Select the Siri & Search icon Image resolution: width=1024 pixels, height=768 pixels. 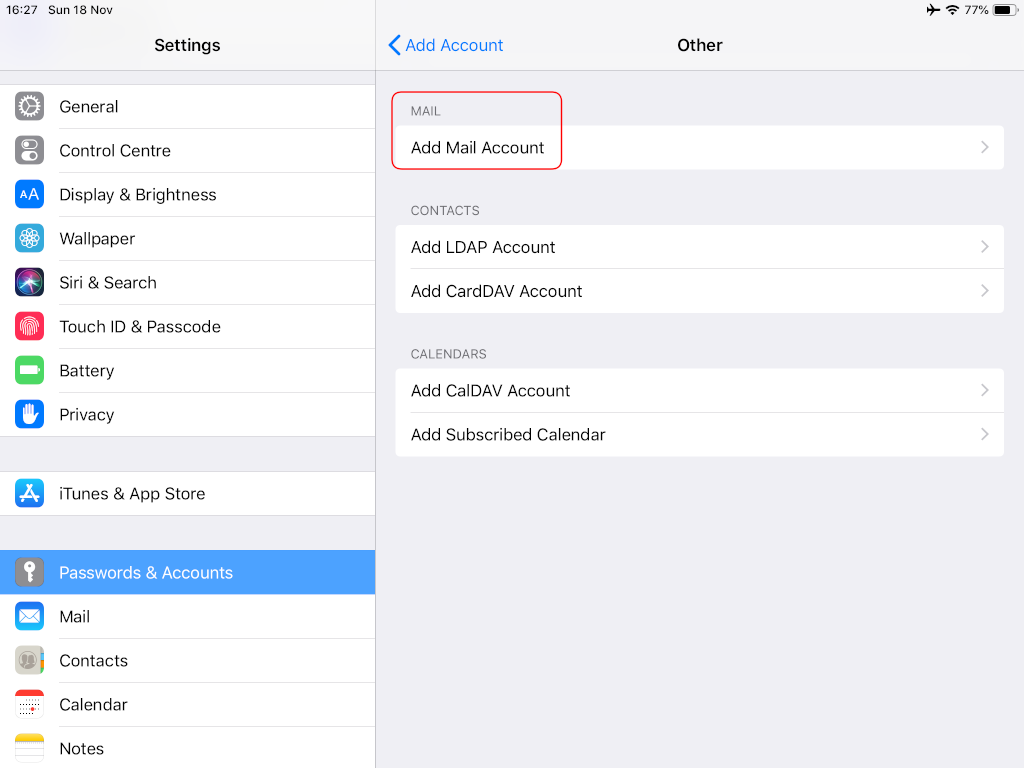[29, 282]
